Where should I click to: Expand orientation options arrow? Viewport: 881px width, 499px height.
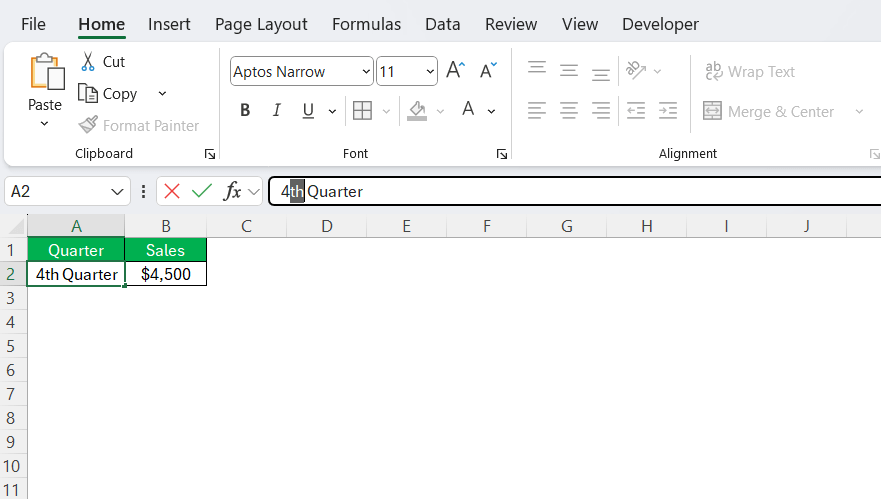(x=657, y=71)
